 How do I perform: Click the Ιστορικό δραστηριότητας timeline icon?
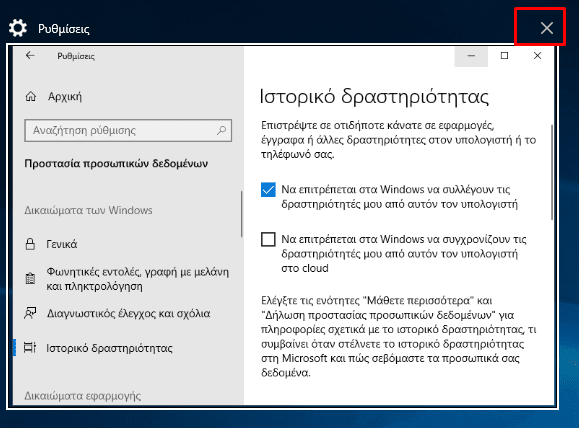[x=30, y=348]
